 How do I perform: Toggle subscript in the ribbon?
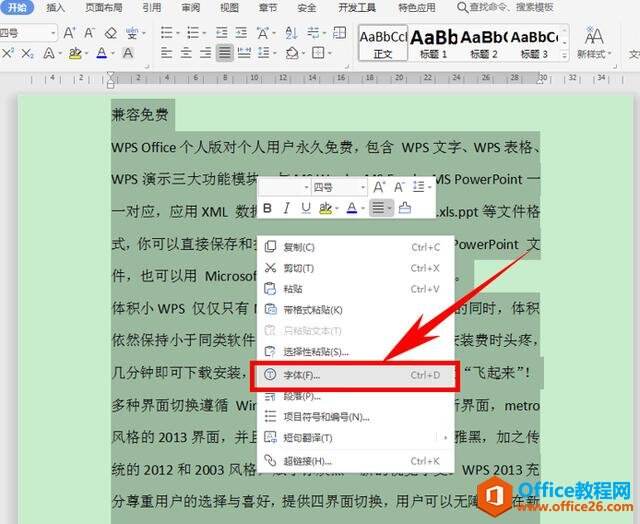pos(27,53)
